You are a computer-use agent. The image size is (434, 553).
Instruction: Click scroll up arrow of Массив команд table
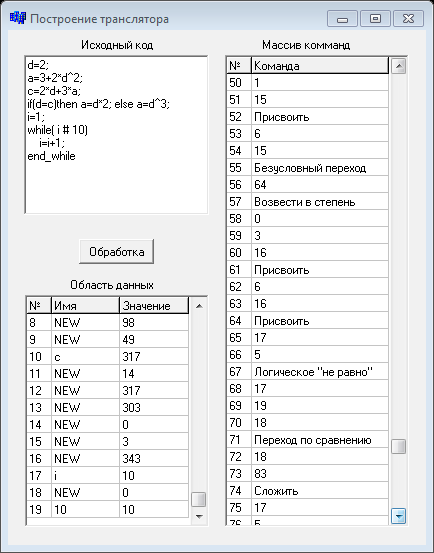click(x=398, y=66)
